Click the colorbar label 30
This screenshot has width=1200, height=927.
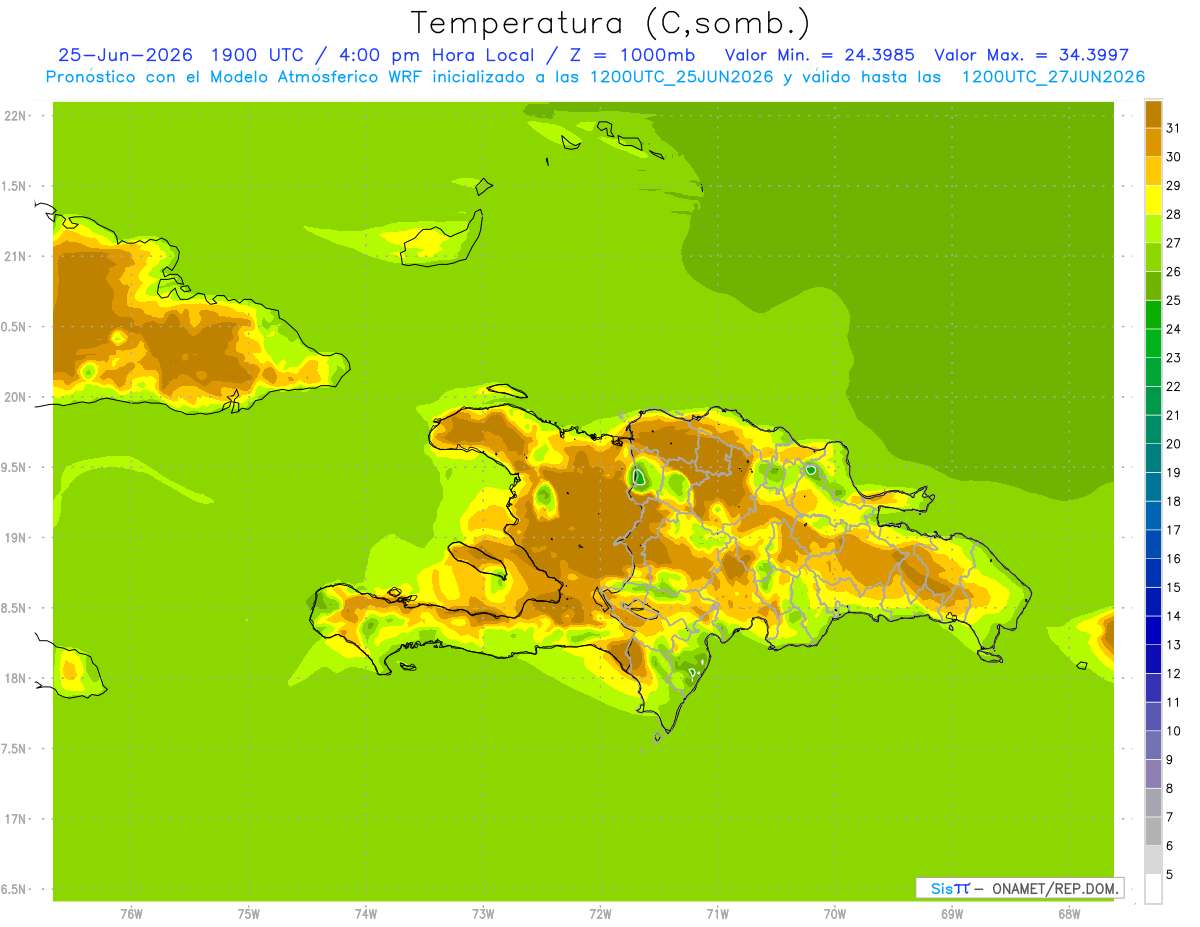1174,157
